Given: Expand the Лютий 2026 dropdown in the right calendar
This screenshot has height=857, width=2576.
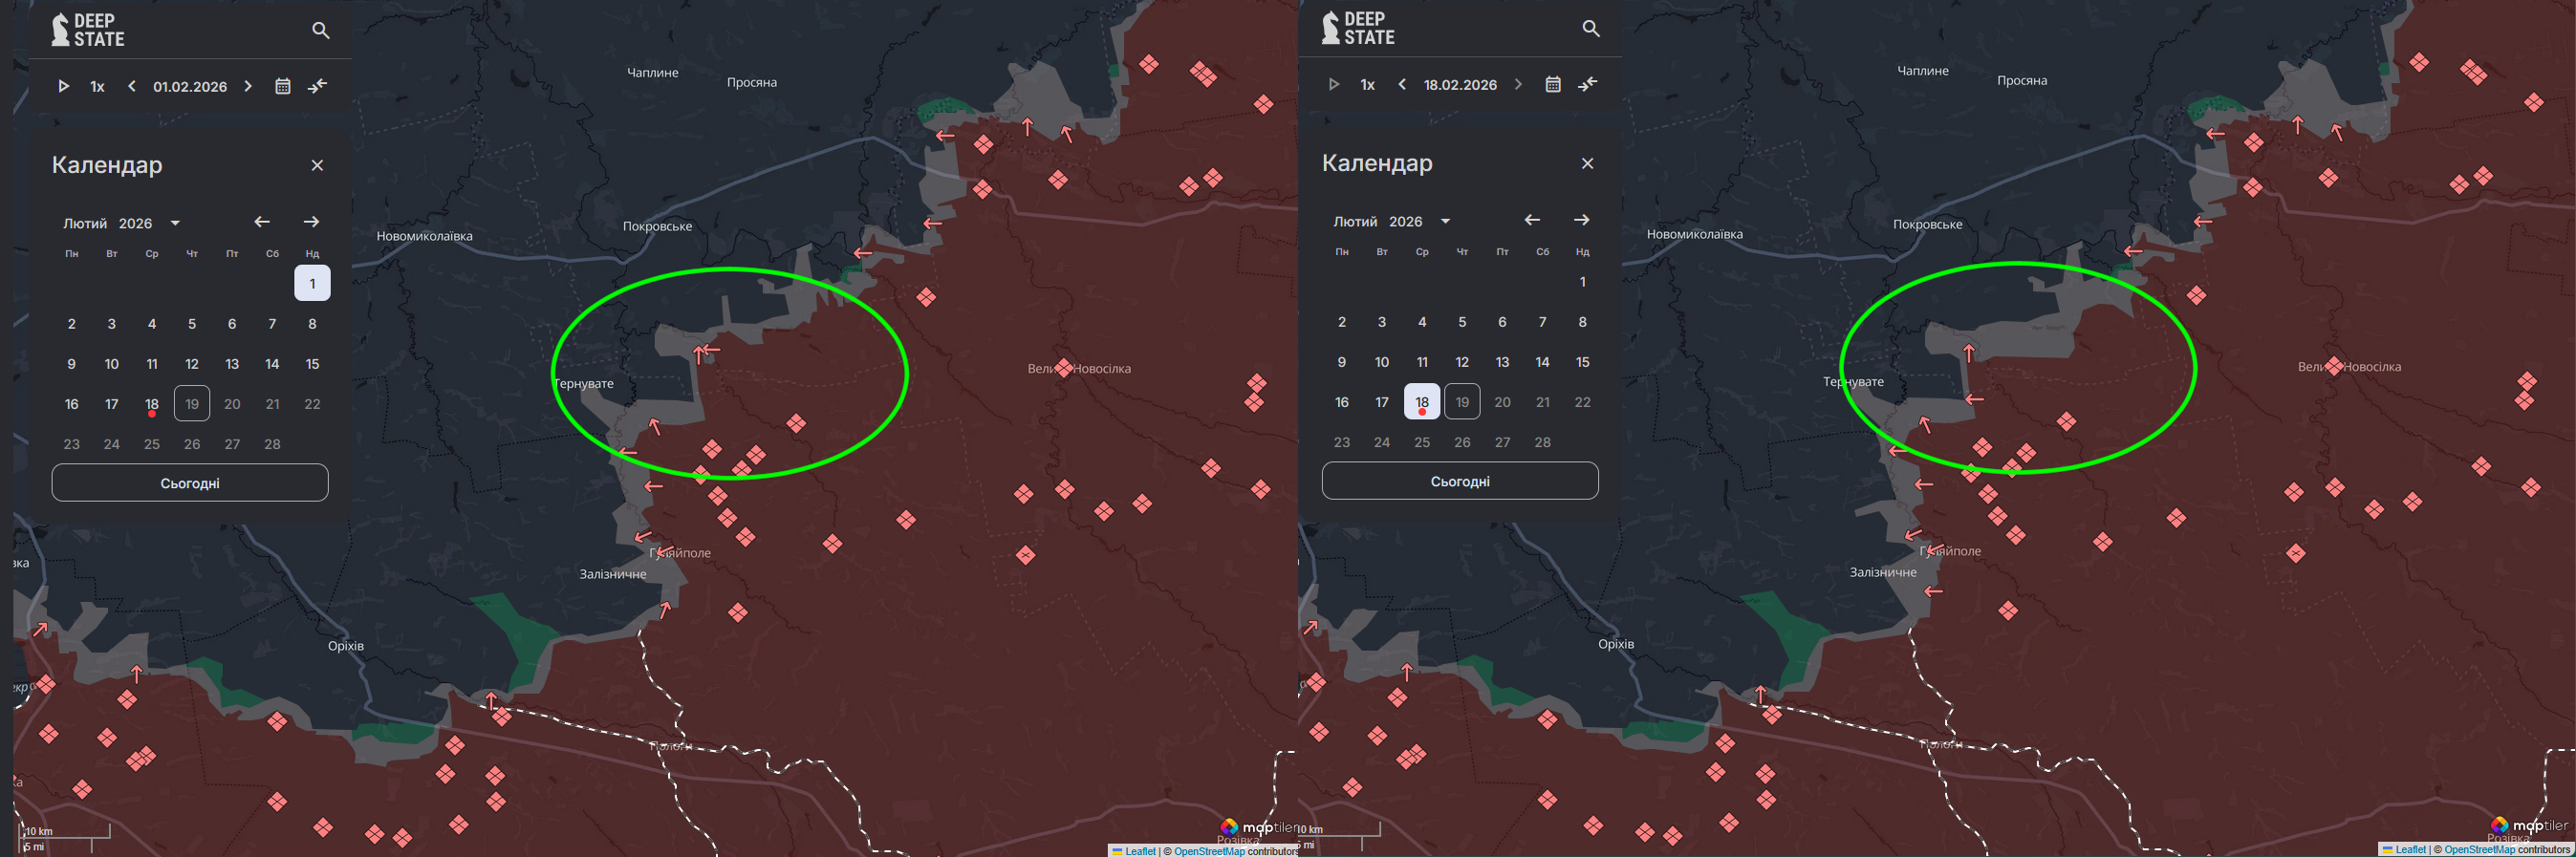Looking at the screenshot, I should [x=1445, y=221].
